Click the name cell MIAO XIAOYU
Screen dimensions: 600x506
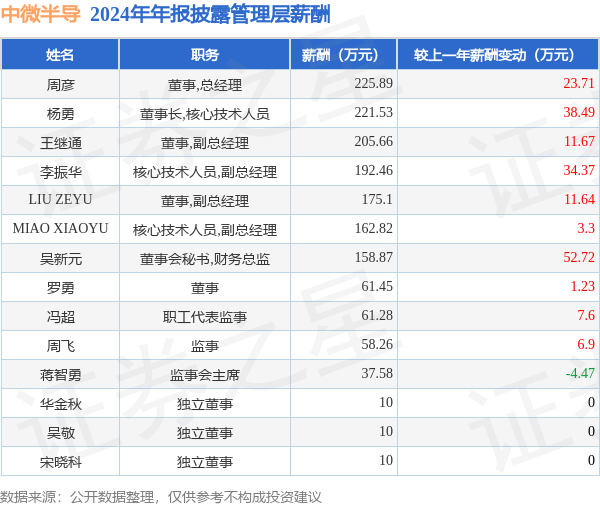click(x=60, y=229)
